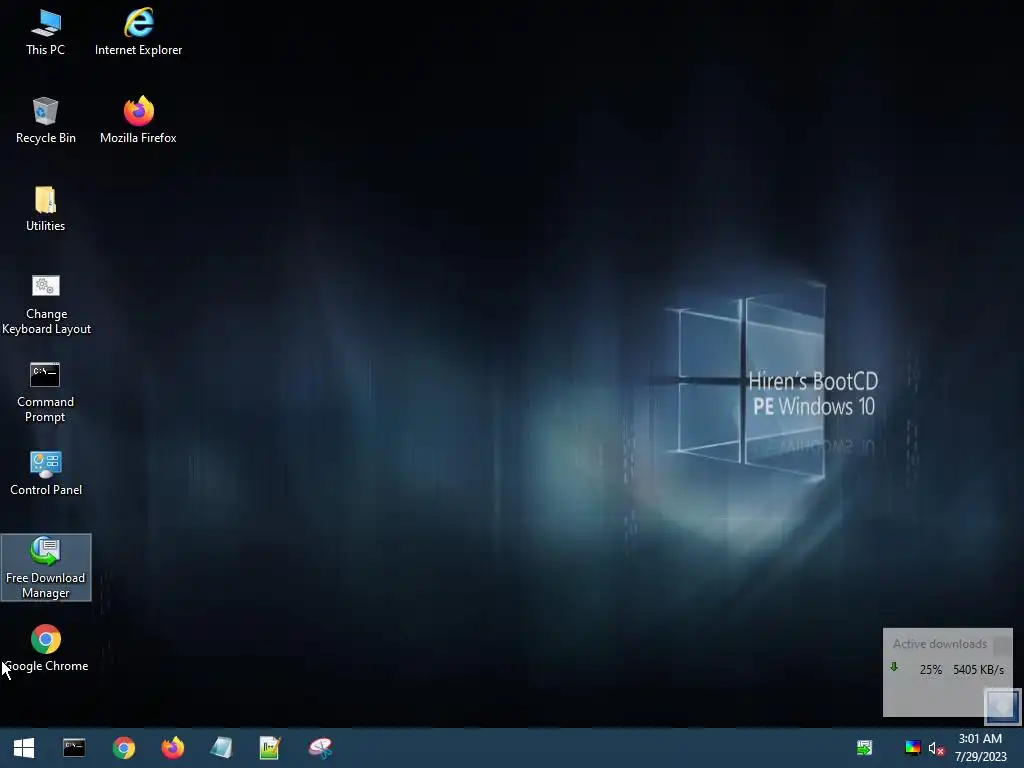The width and height of the screenshot is (1024, 768).
Task: Open the taskbar clock and date
Action: (980, 748)
